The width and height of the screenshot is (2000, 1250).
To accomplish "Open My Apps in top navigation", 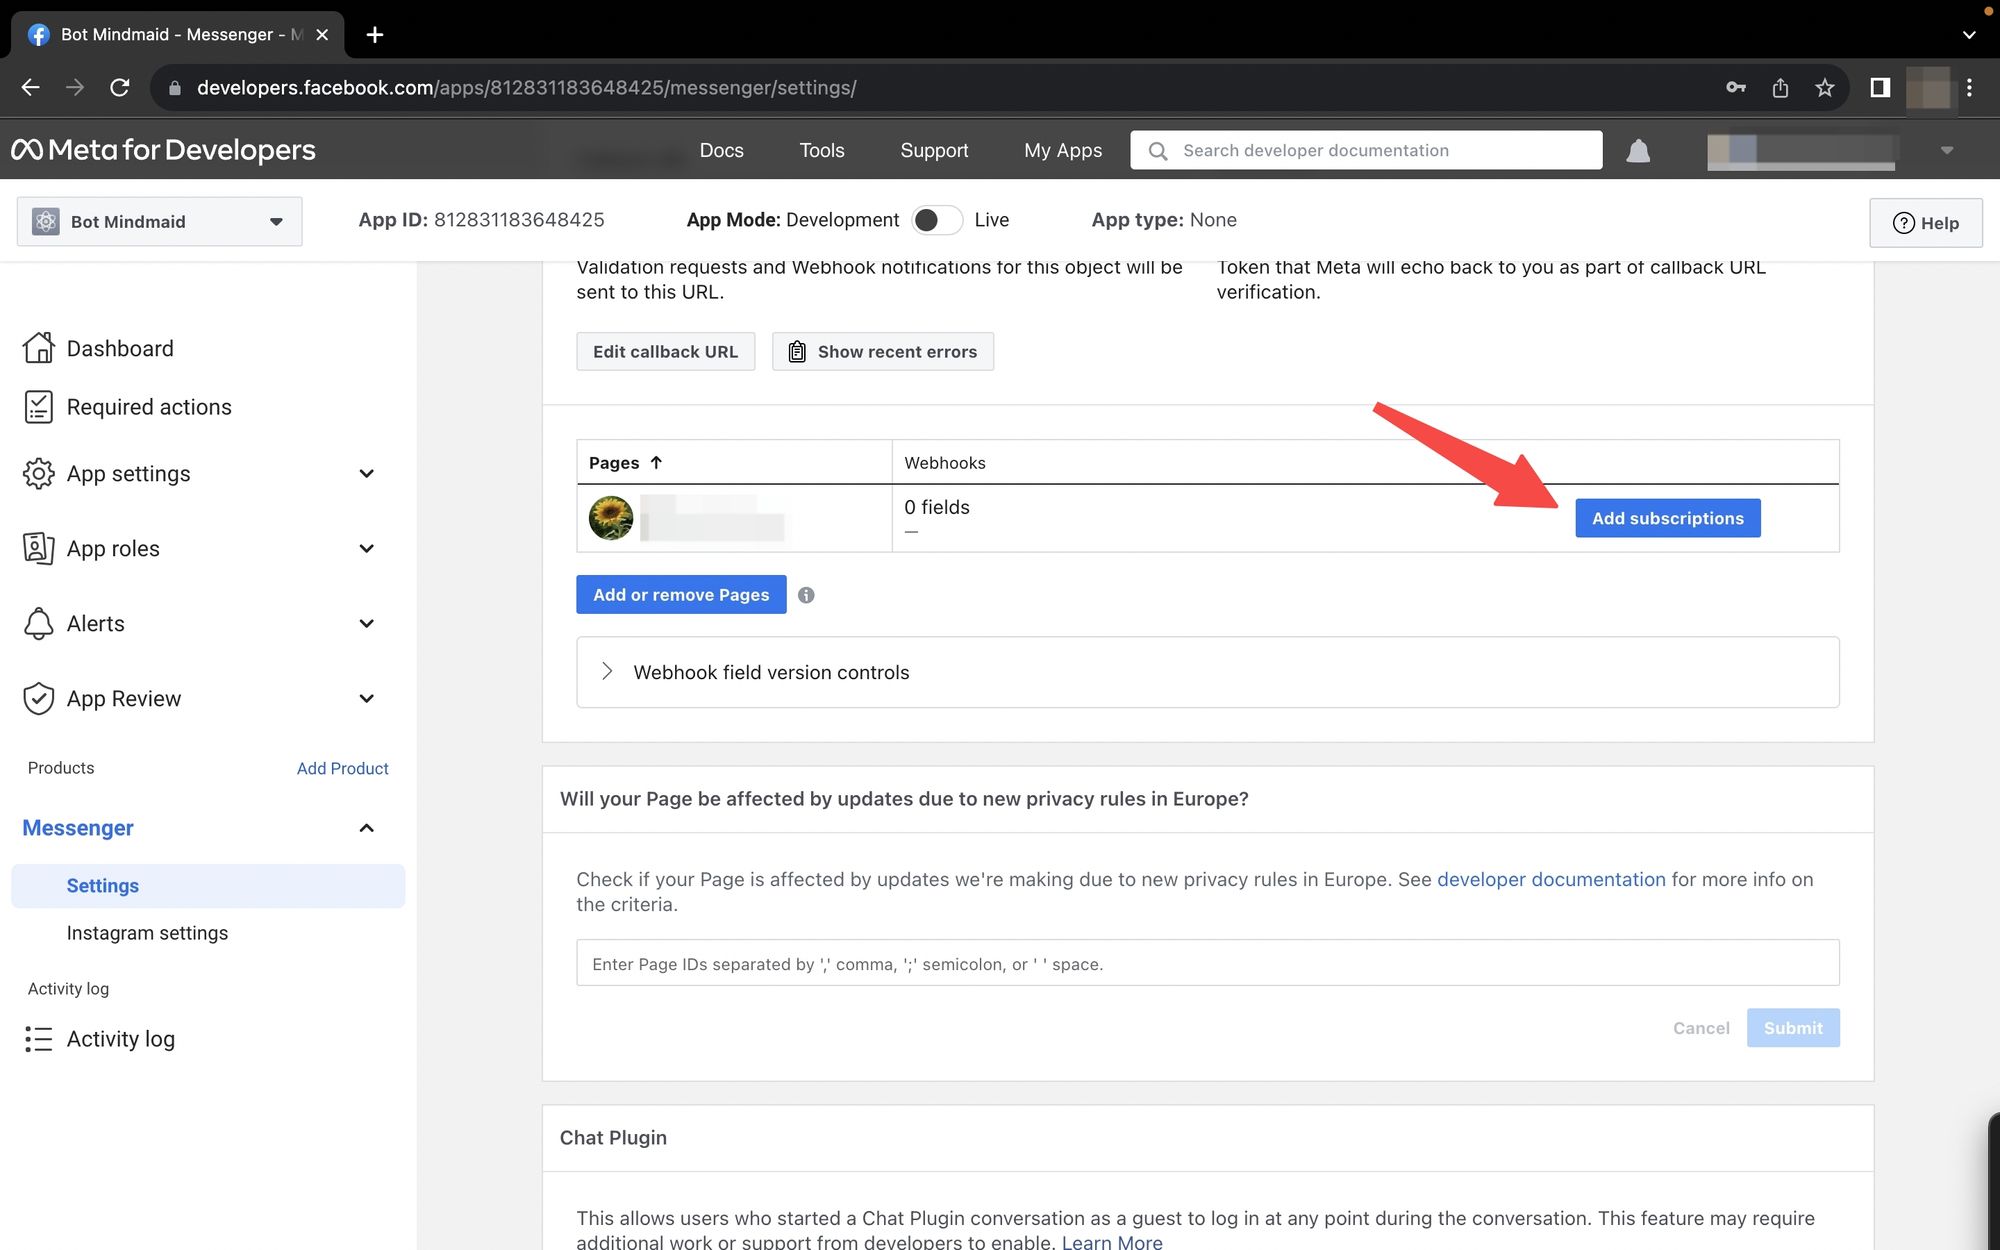I will coord(1063,151).
